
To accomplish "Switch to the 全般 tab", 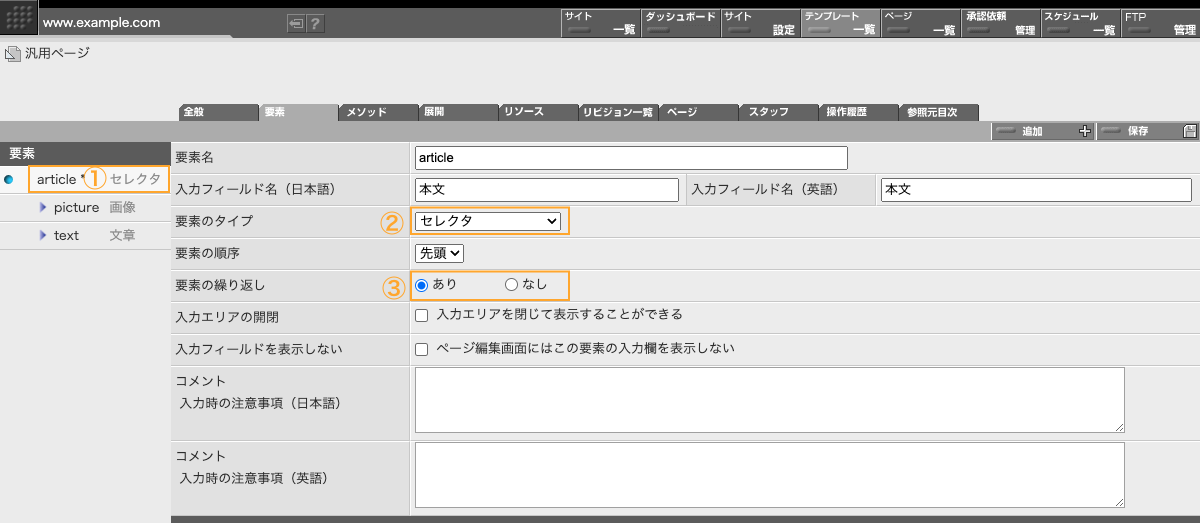I will 219,112.
